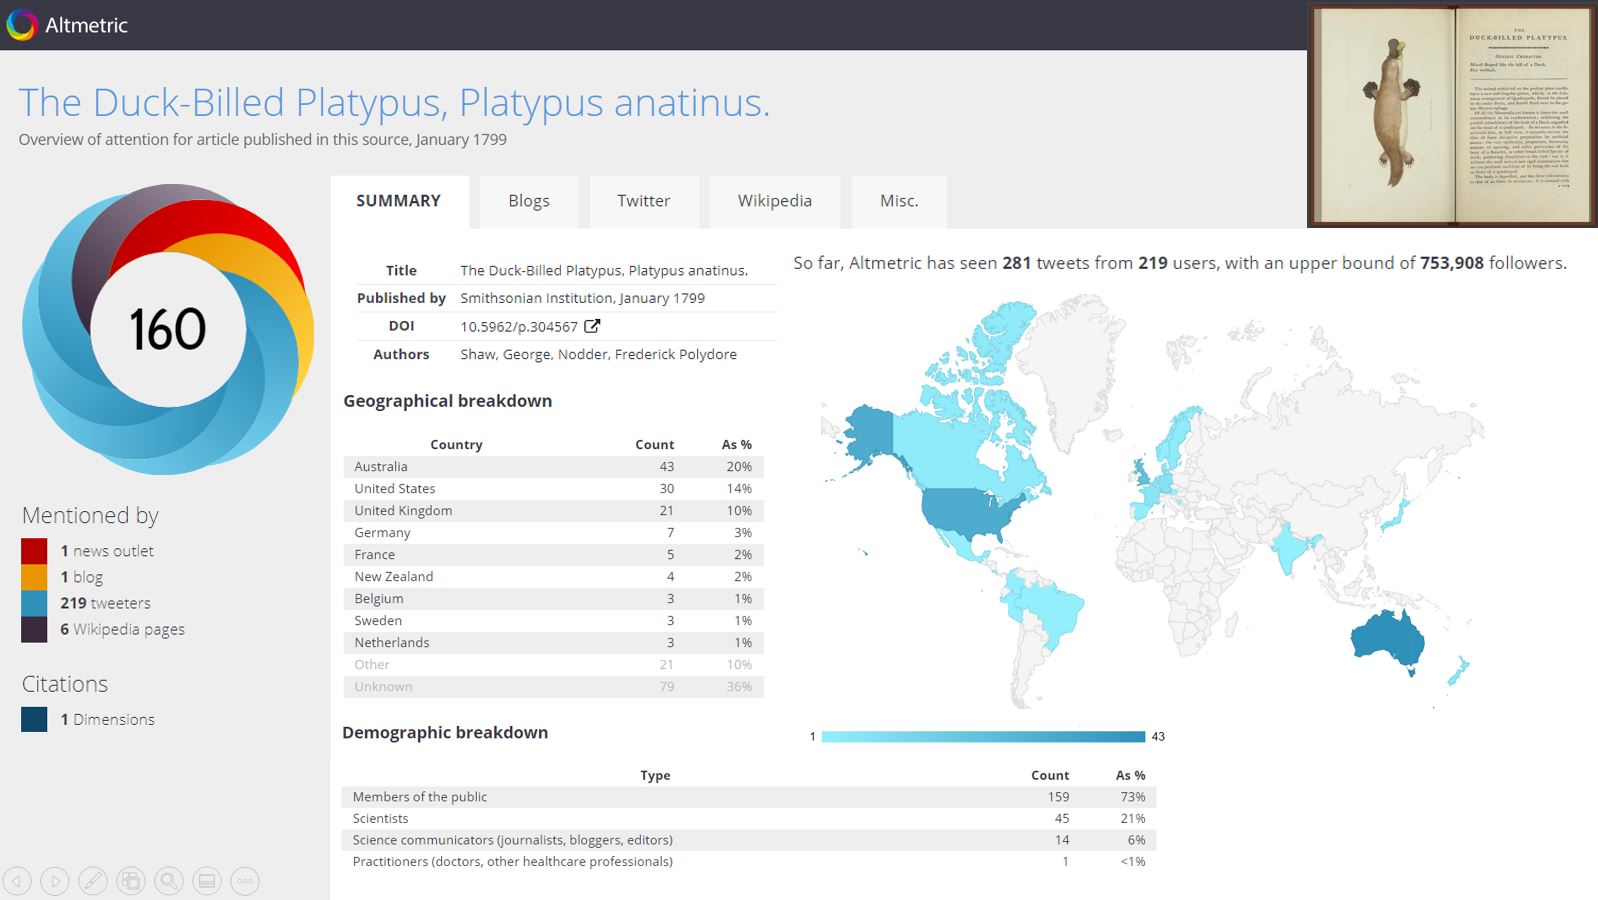Screen dimensions: 1598x900
Task: Click the DOI 10.5962/p.304567 link
Action: click(519, 326)
